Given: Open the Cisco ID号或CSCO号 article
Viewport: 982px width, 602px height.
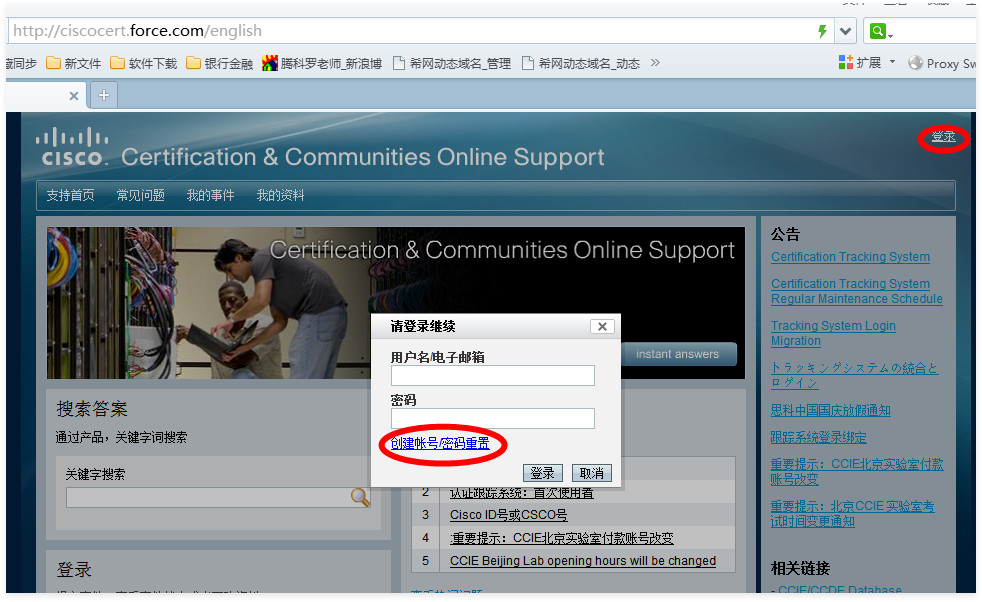Looking at the screenshot, I should click(509, 515).
